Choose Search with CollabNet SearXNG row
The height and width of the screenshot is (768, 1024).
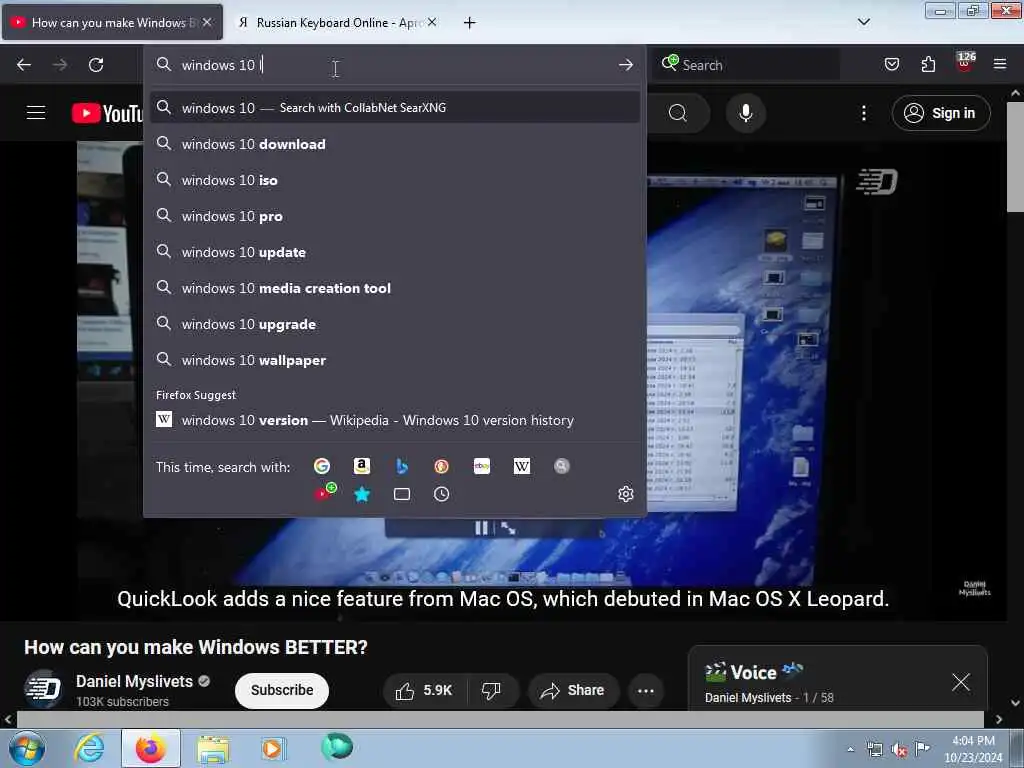pyautogui.click(x=394, y=108)
